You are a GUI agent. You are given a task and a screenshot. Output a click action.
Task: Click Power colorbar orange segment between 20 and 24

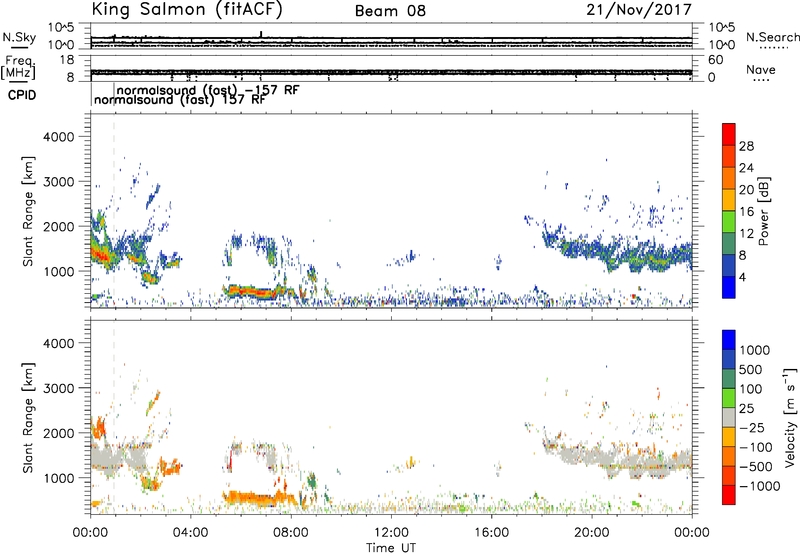[729, 179]
